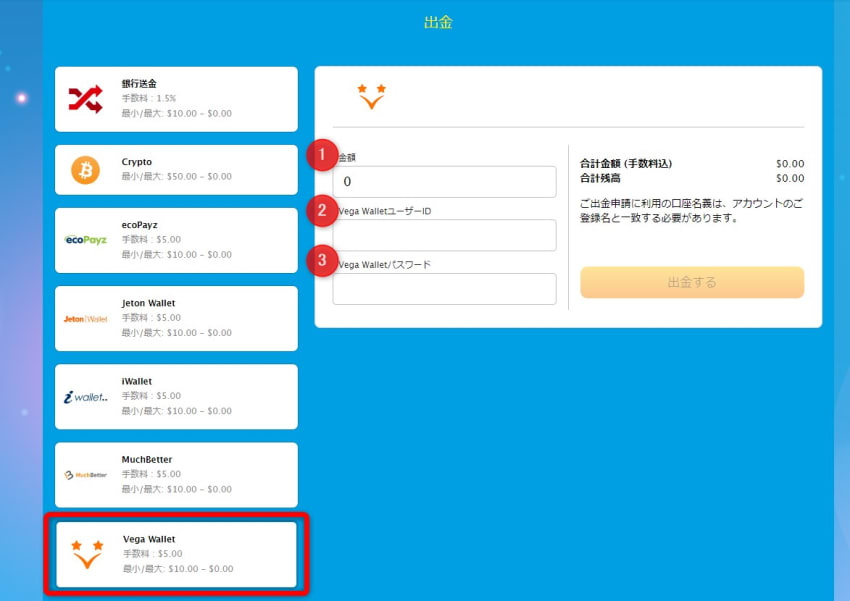The image size is (850, 601).
Task: Click the Vega Wallet fee $5.00 text
Action: point(153,553)
